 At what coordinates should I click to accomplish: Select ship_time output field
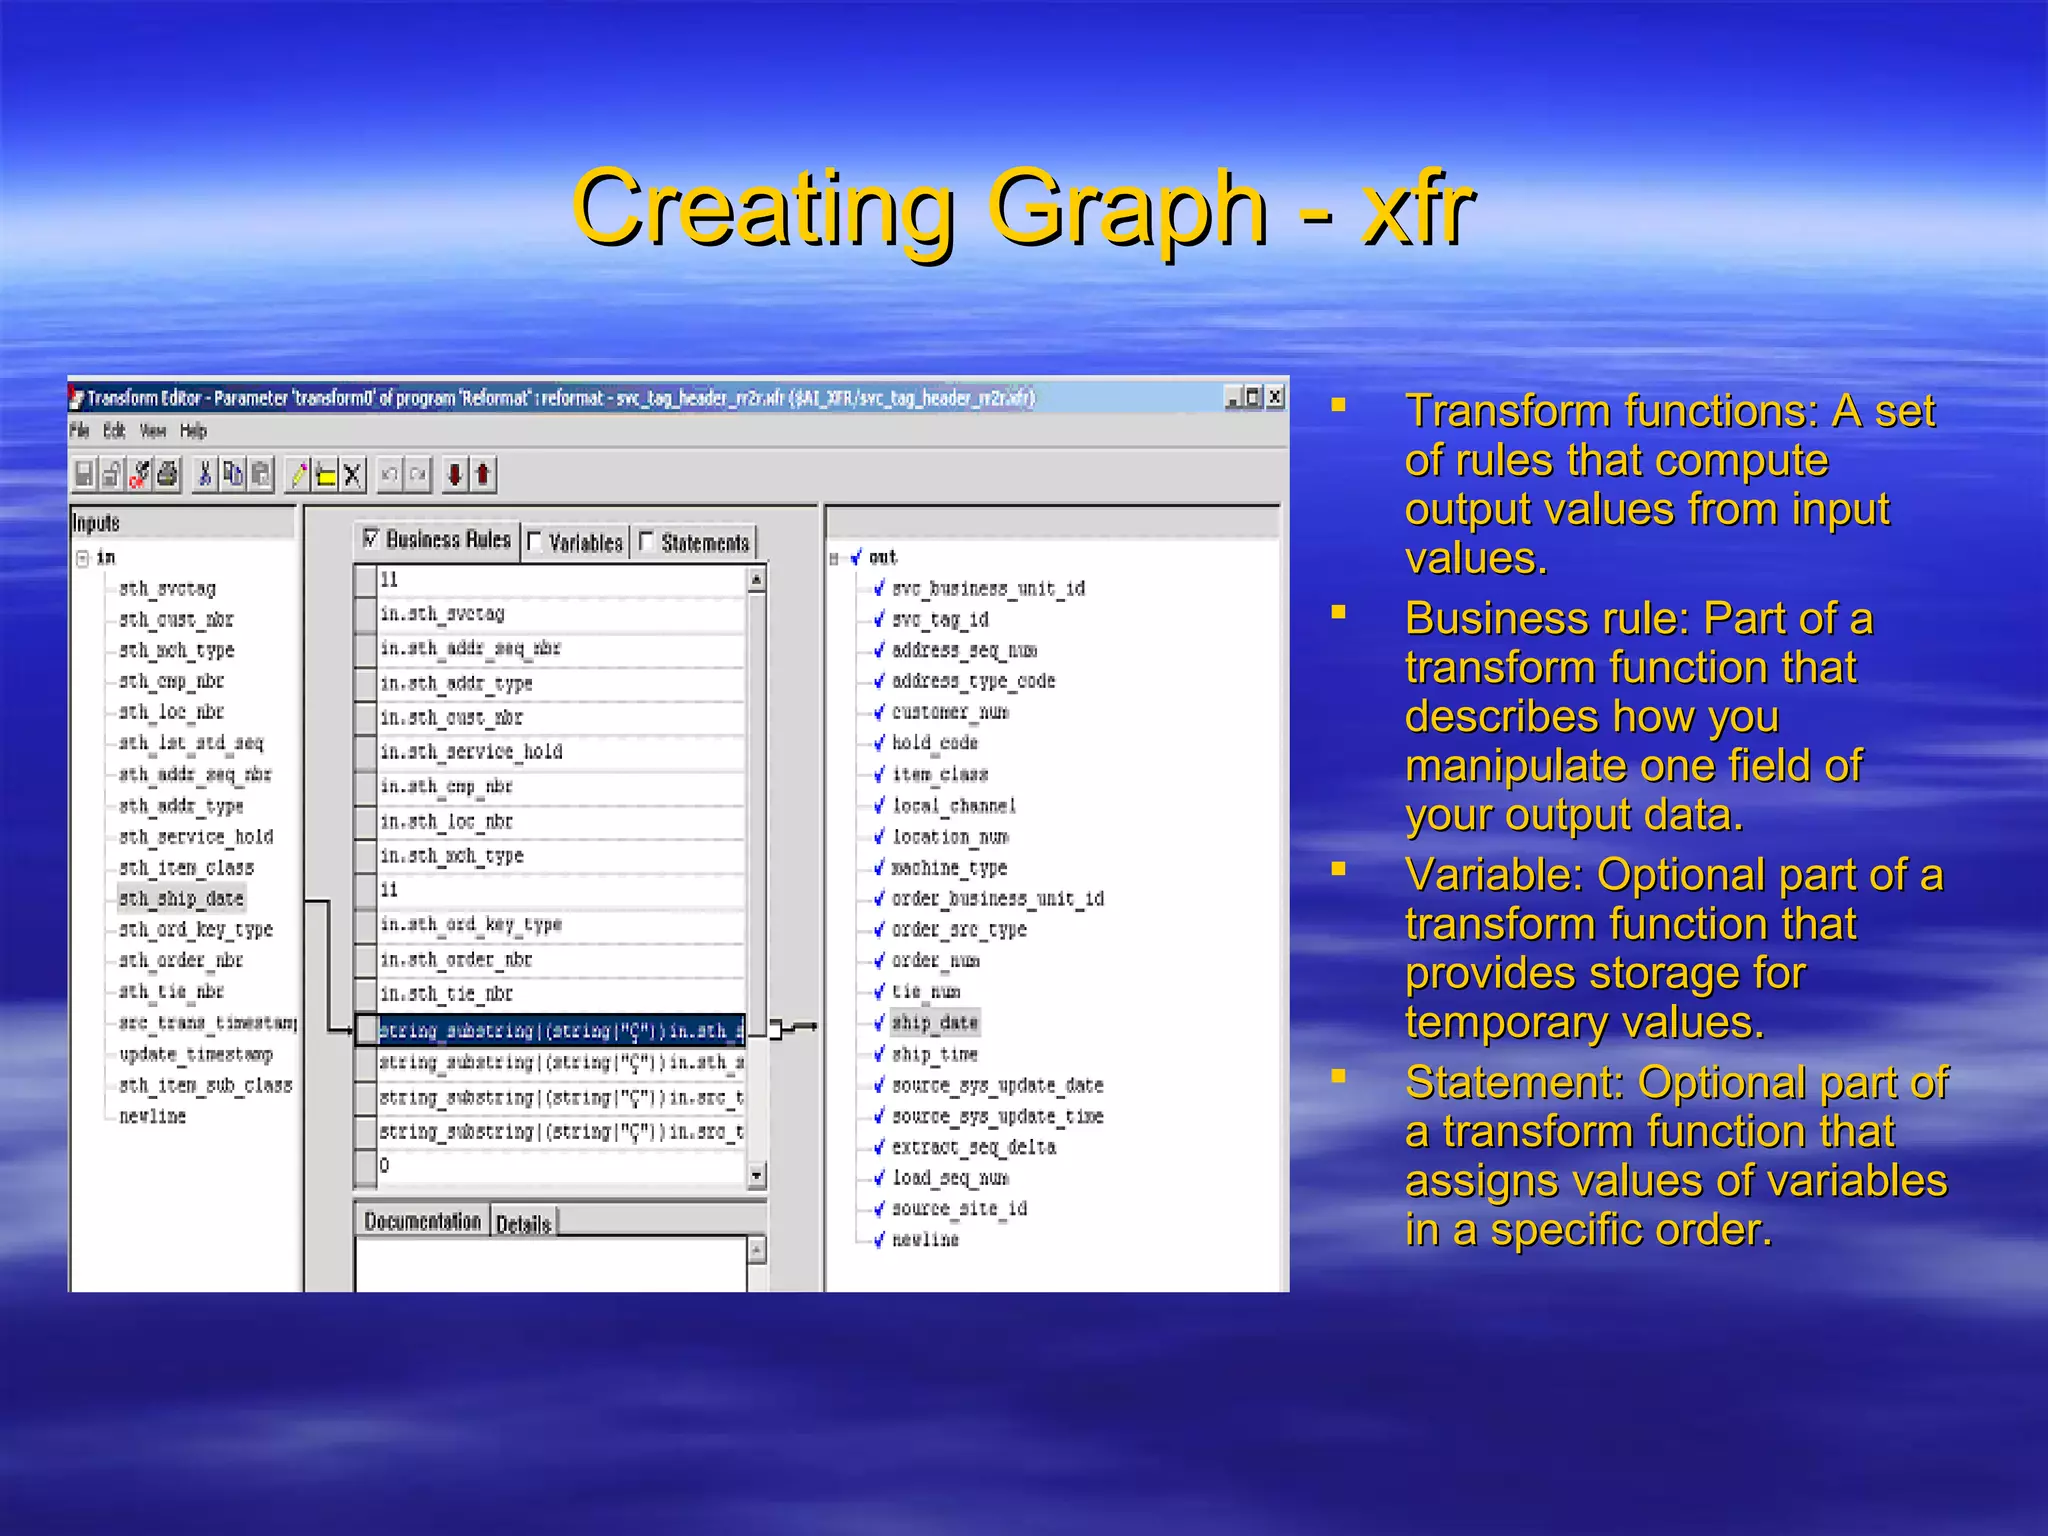pos(935,1054)
